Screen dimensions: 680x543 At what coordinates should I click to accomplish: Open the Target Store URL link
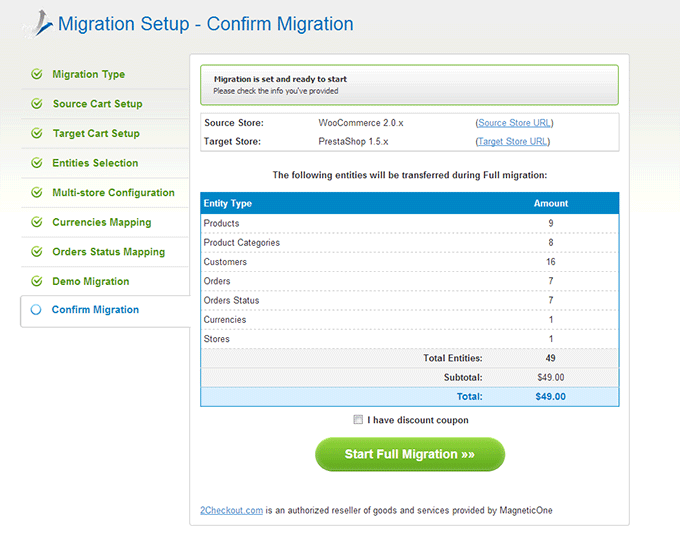(x=513, y=141)
